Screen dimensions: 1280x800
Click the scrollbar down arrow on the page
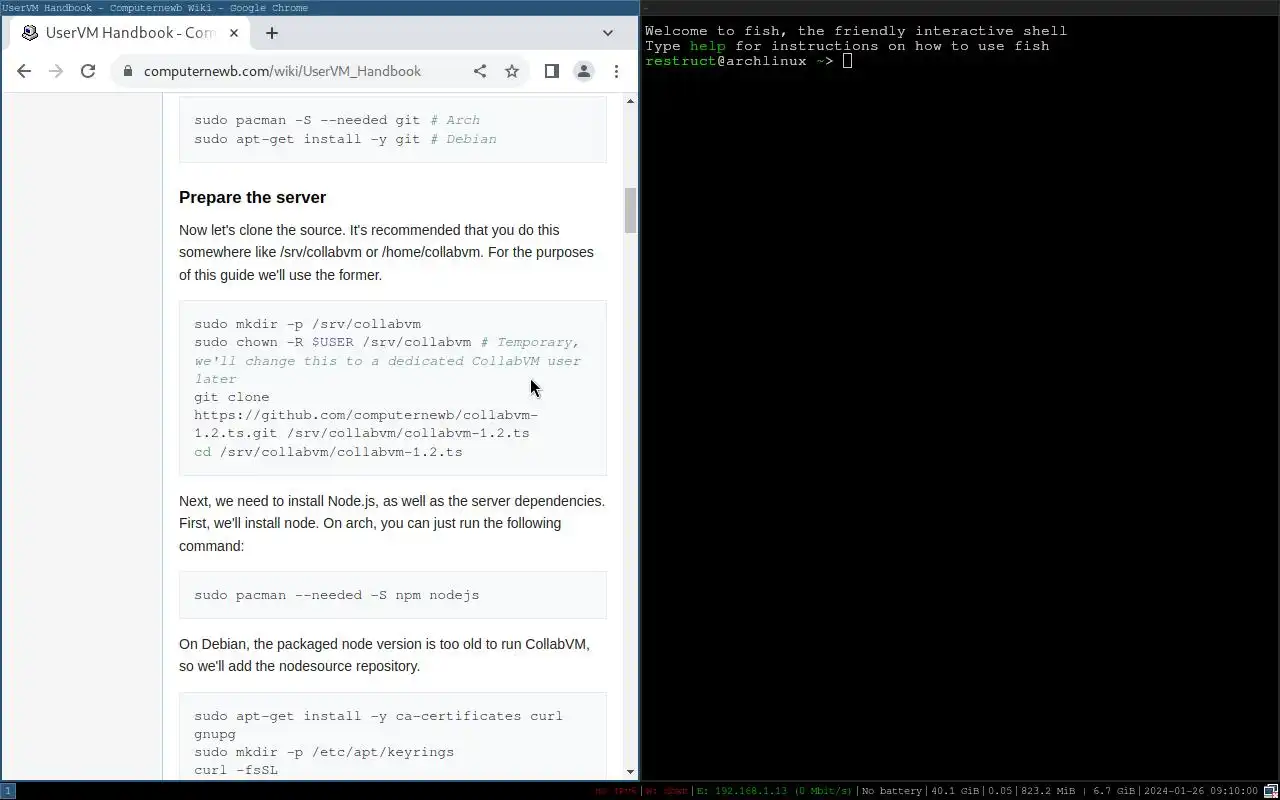[631, 771]
